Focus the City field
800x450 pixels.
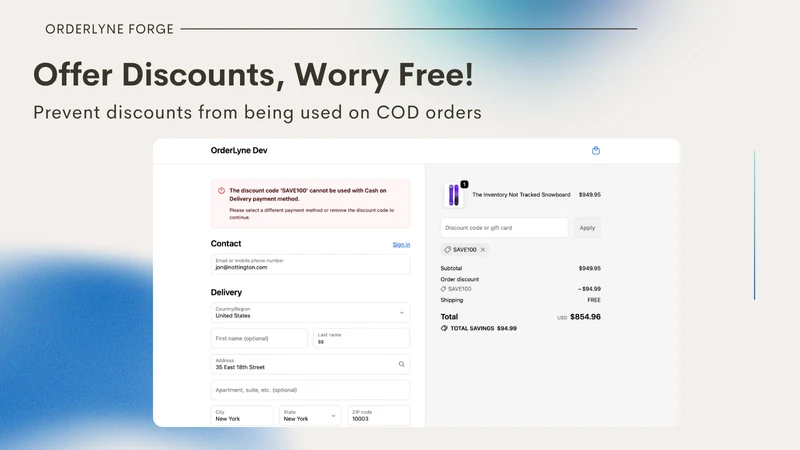coord(242,415)
